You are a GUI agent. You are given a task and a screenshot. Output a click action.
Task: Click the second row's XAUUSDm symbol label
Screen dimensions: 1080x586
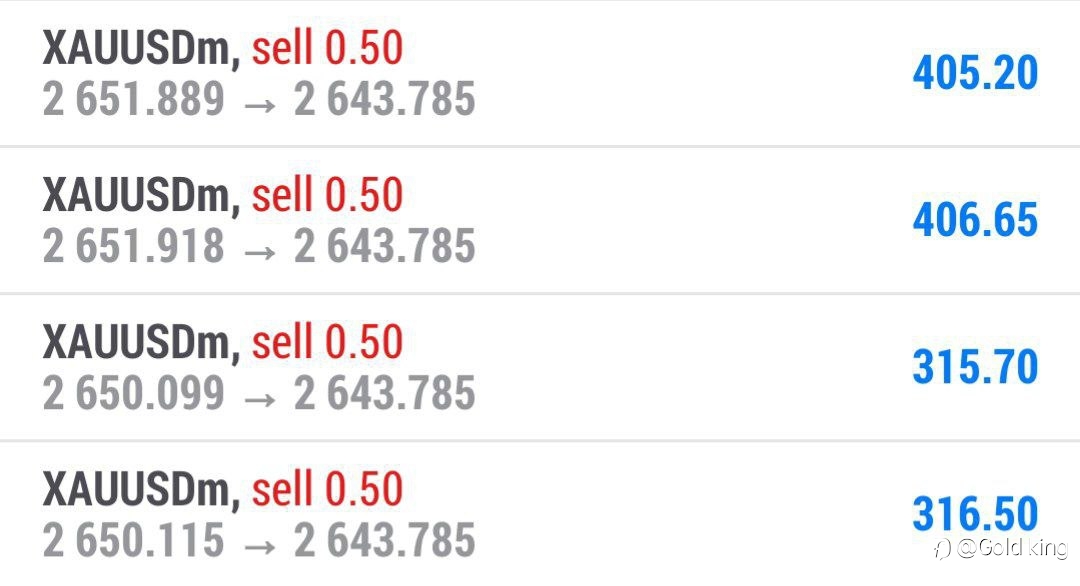141,195
